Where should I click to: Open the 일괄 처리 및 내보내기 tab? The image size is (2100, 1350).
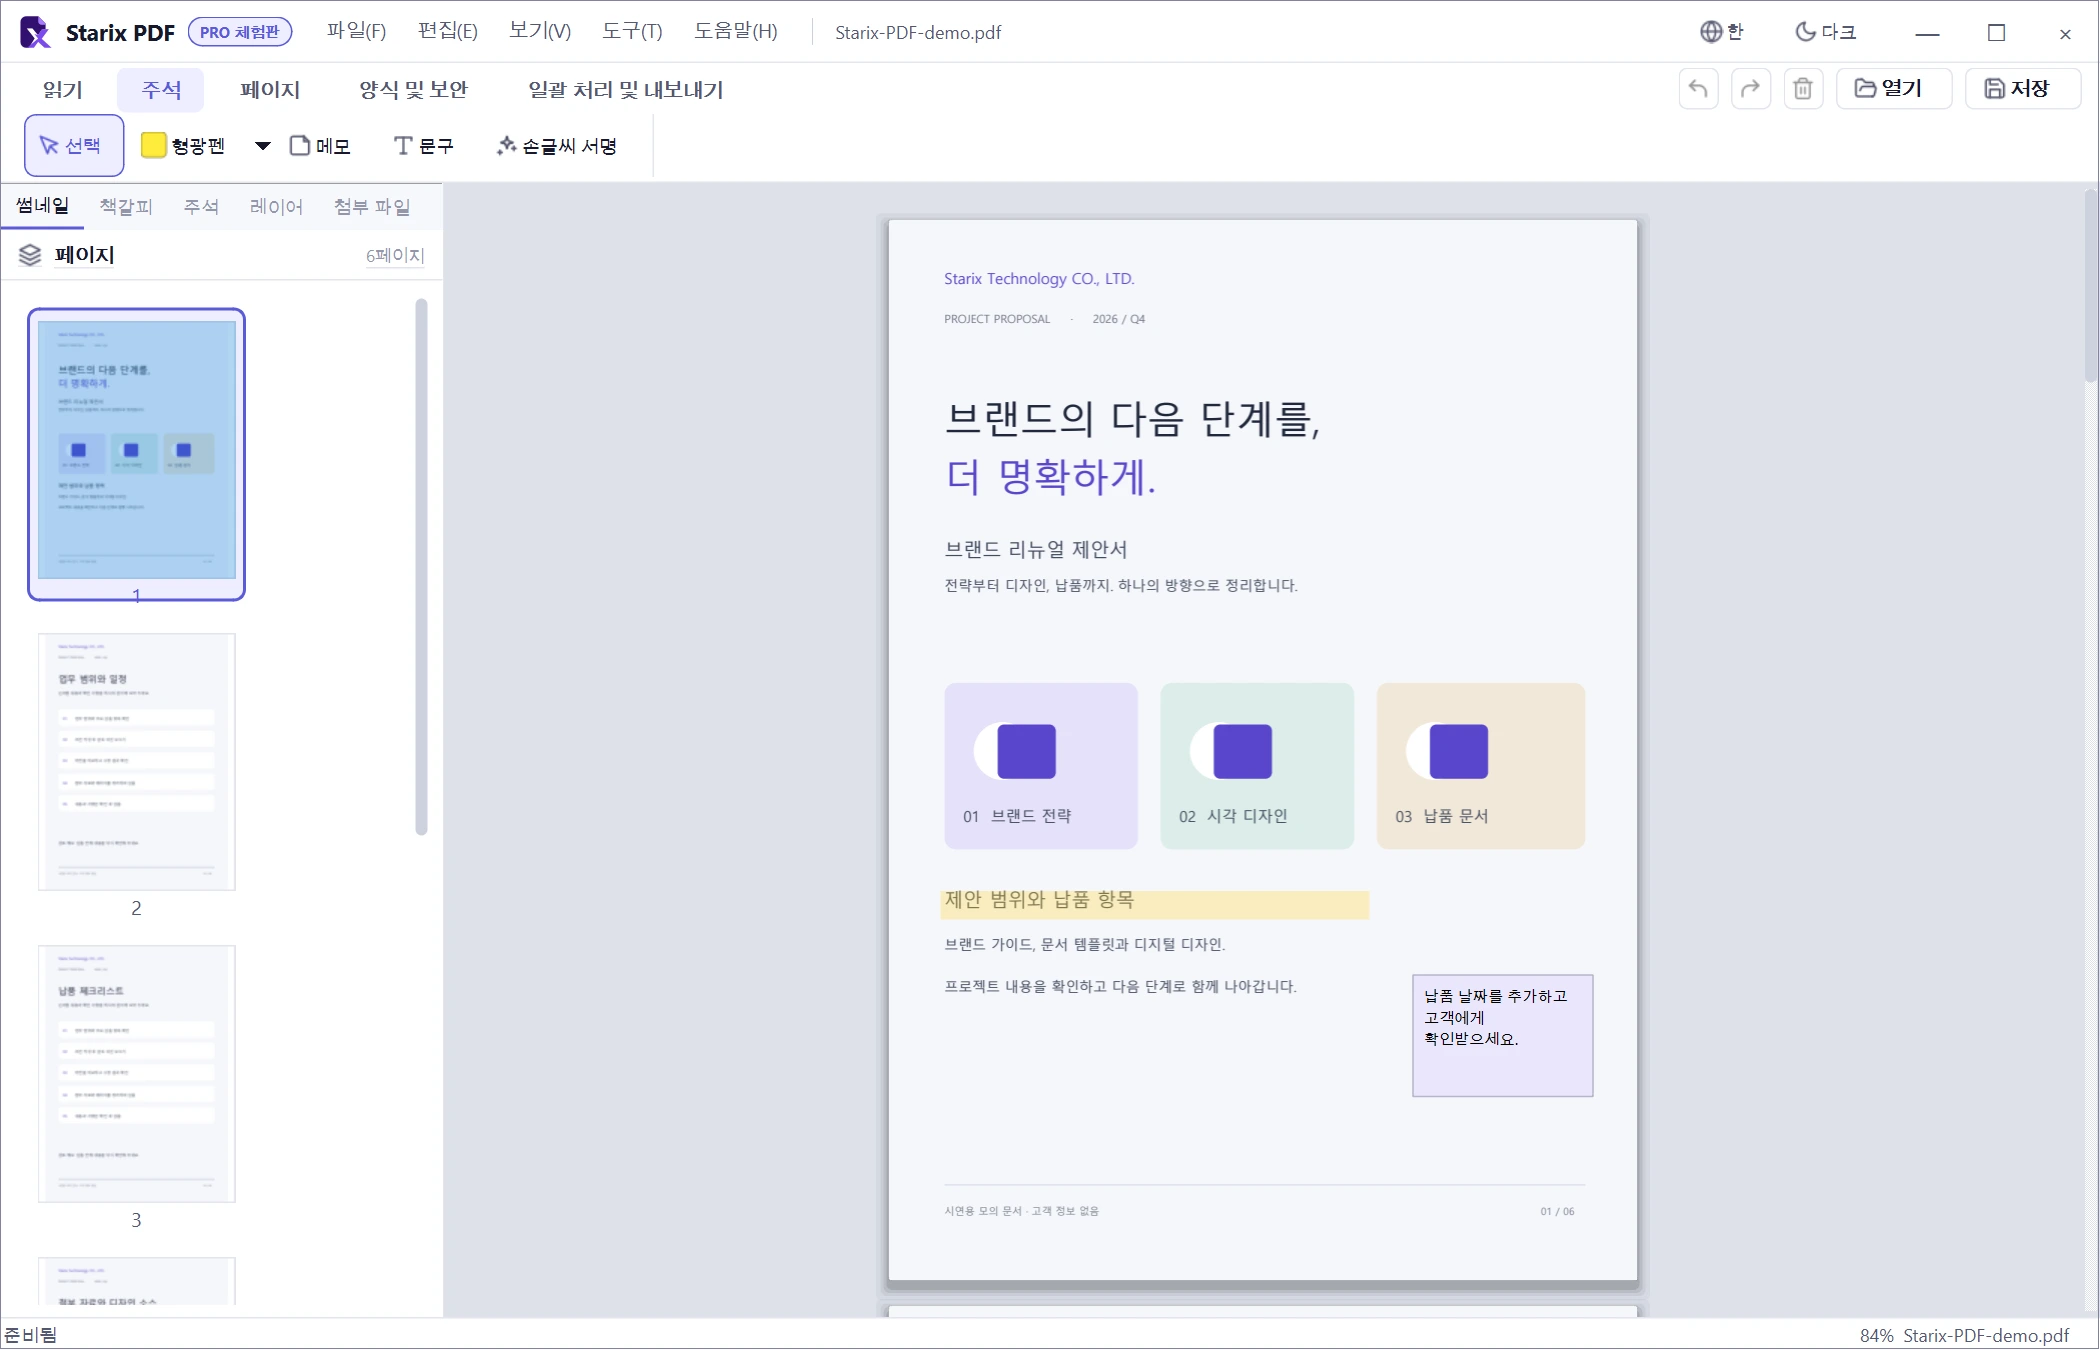click(626, 90)
